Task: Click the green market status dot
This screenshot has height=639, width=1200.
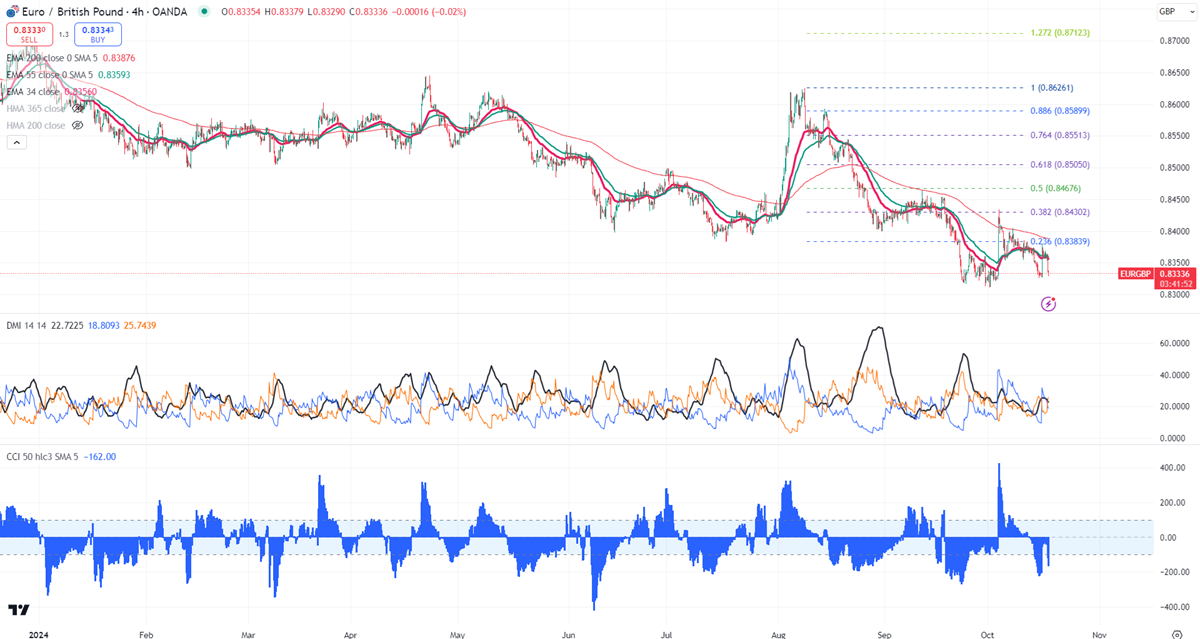Action: point(204,12)
